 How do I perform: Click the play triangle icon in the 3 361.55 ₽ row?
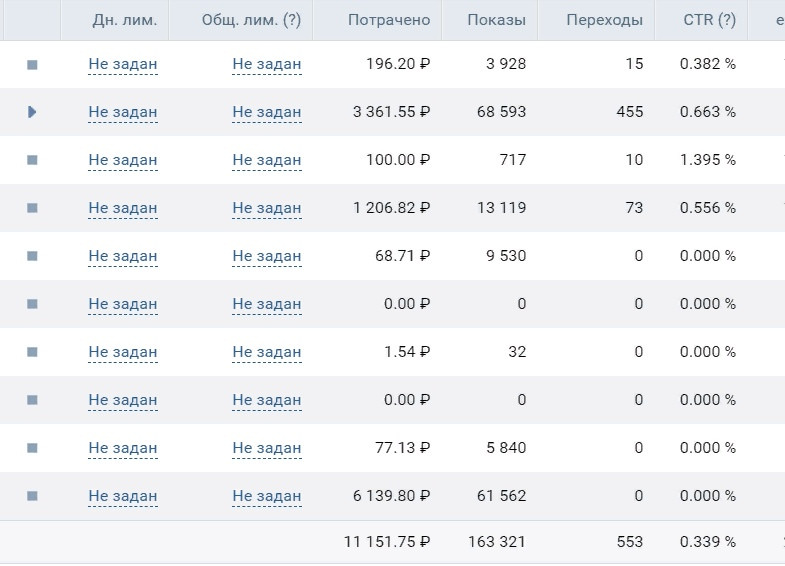click(32, 112)
